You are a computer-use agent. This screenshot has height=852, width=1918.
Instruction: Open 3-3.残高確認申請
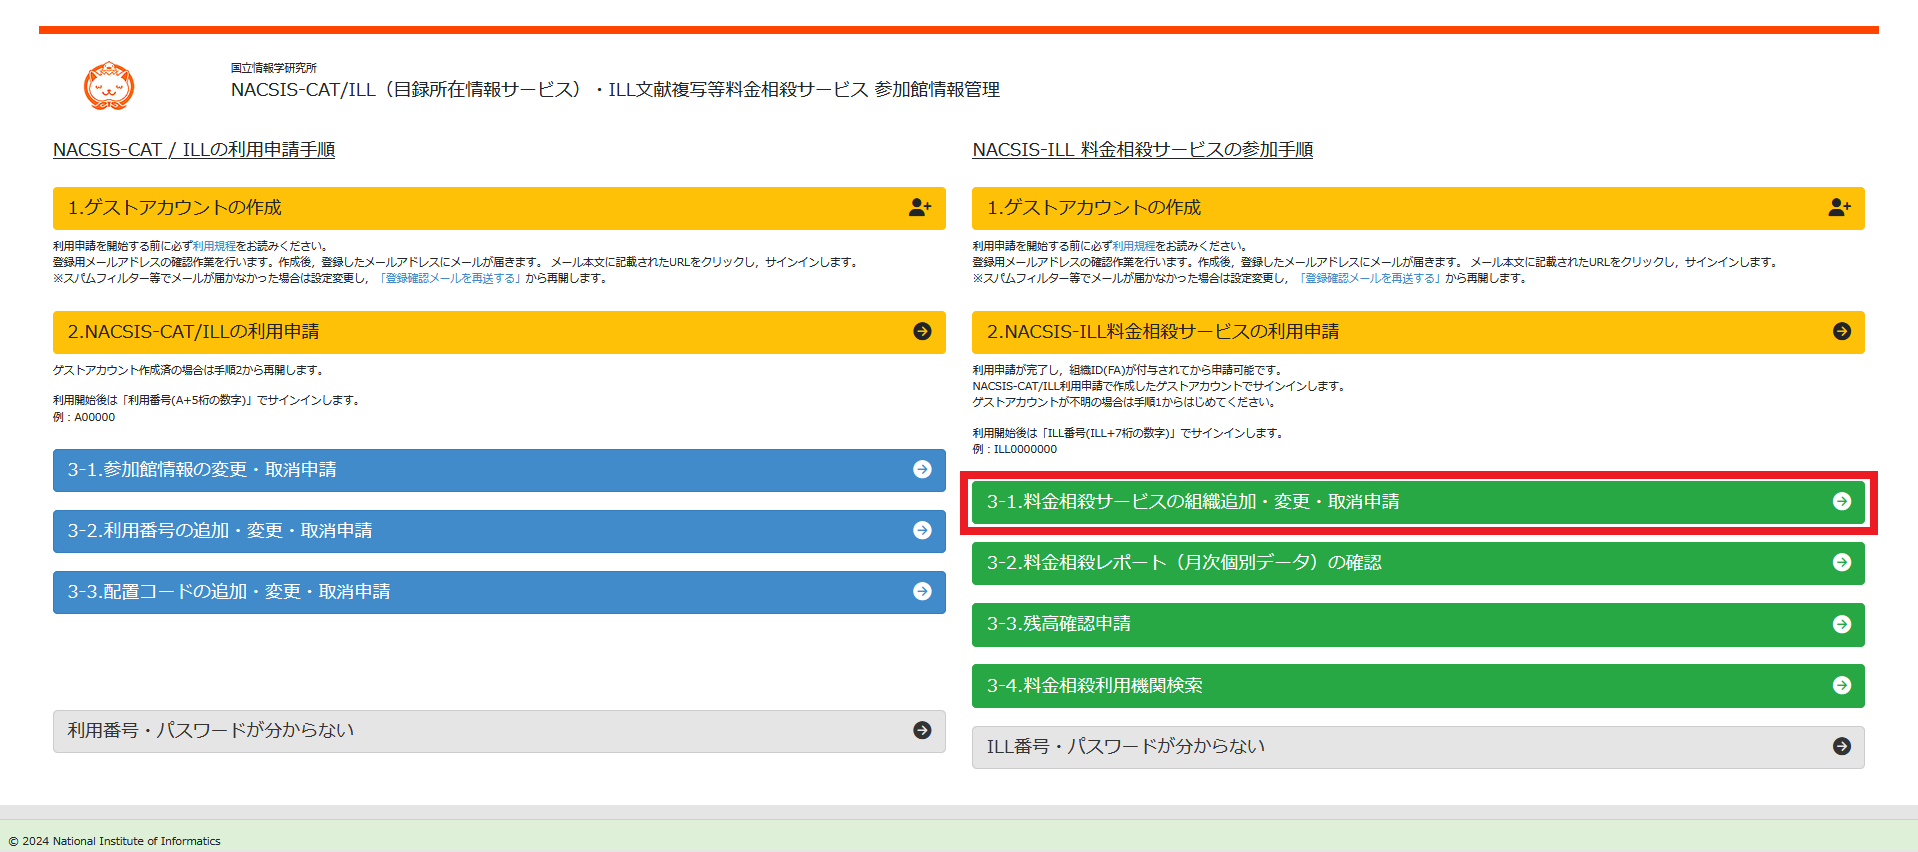point(1418,625)
